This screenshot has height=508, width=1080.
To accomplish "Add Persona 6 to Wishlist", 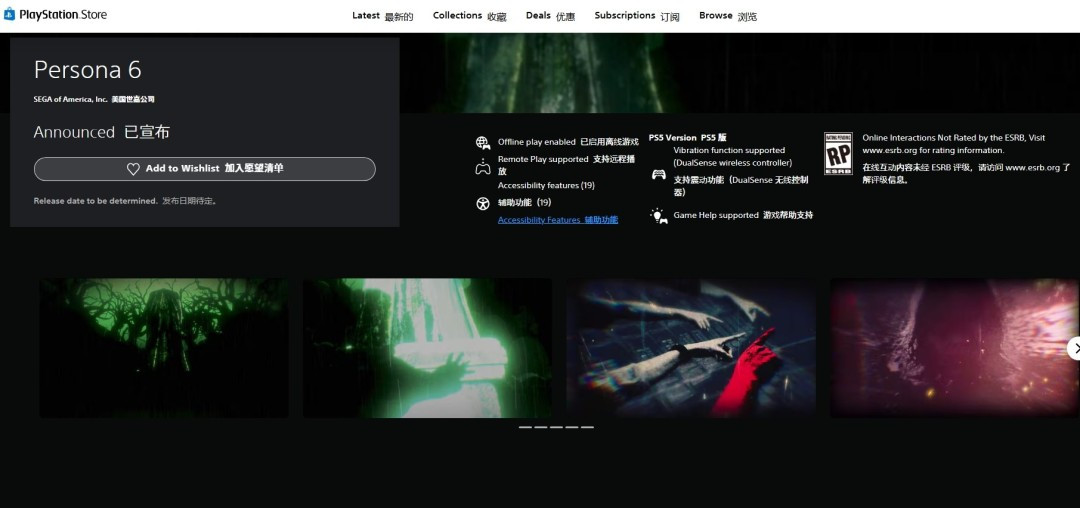I will click(205, 169).
